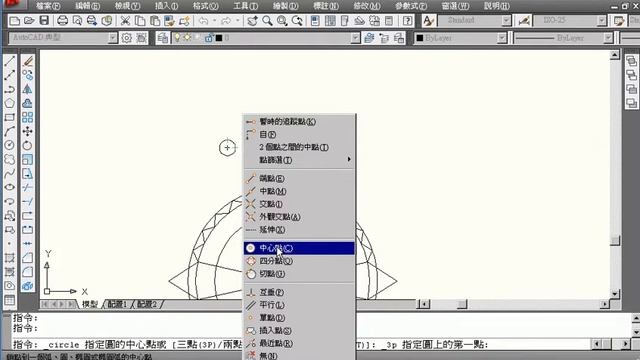Open the Plot printer icon
Image resolution: width=640 pixels, height=360 pixels.
(x=62, y=20)
